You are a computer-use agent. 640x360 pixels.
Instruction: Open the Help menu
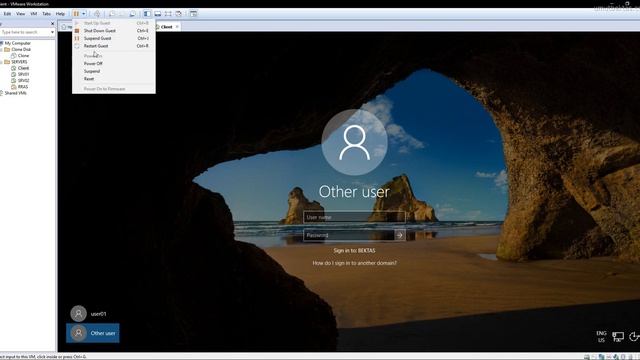[60, 13]
